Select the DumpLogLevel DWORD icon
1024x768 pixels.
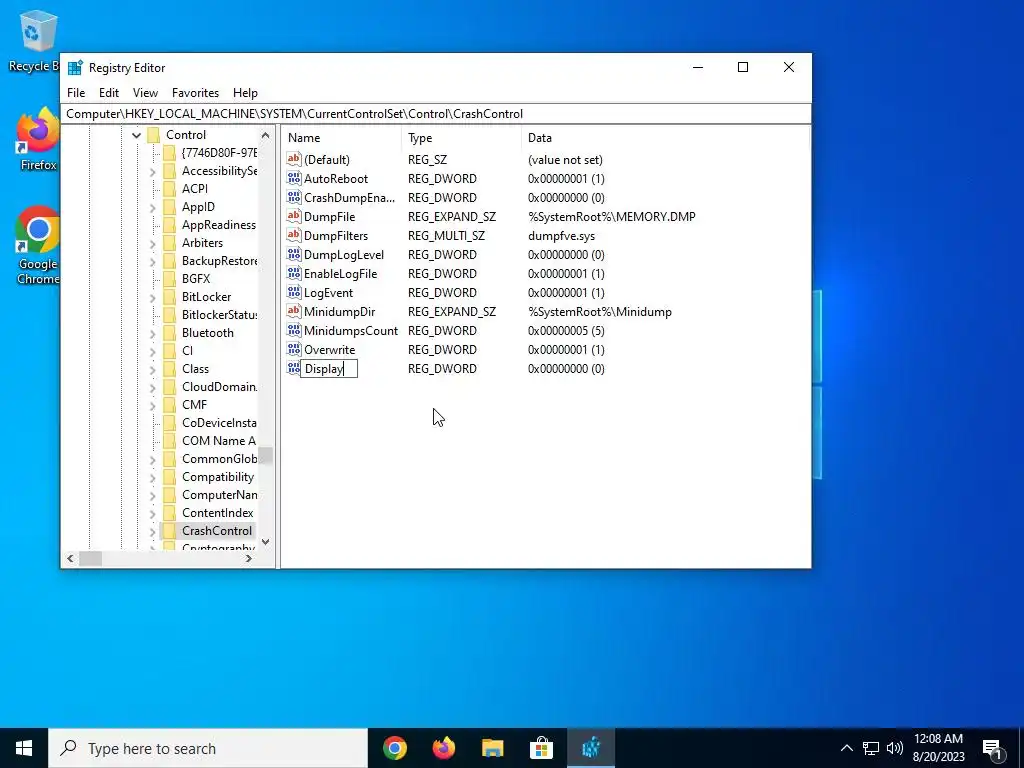(x=294, y=254)
